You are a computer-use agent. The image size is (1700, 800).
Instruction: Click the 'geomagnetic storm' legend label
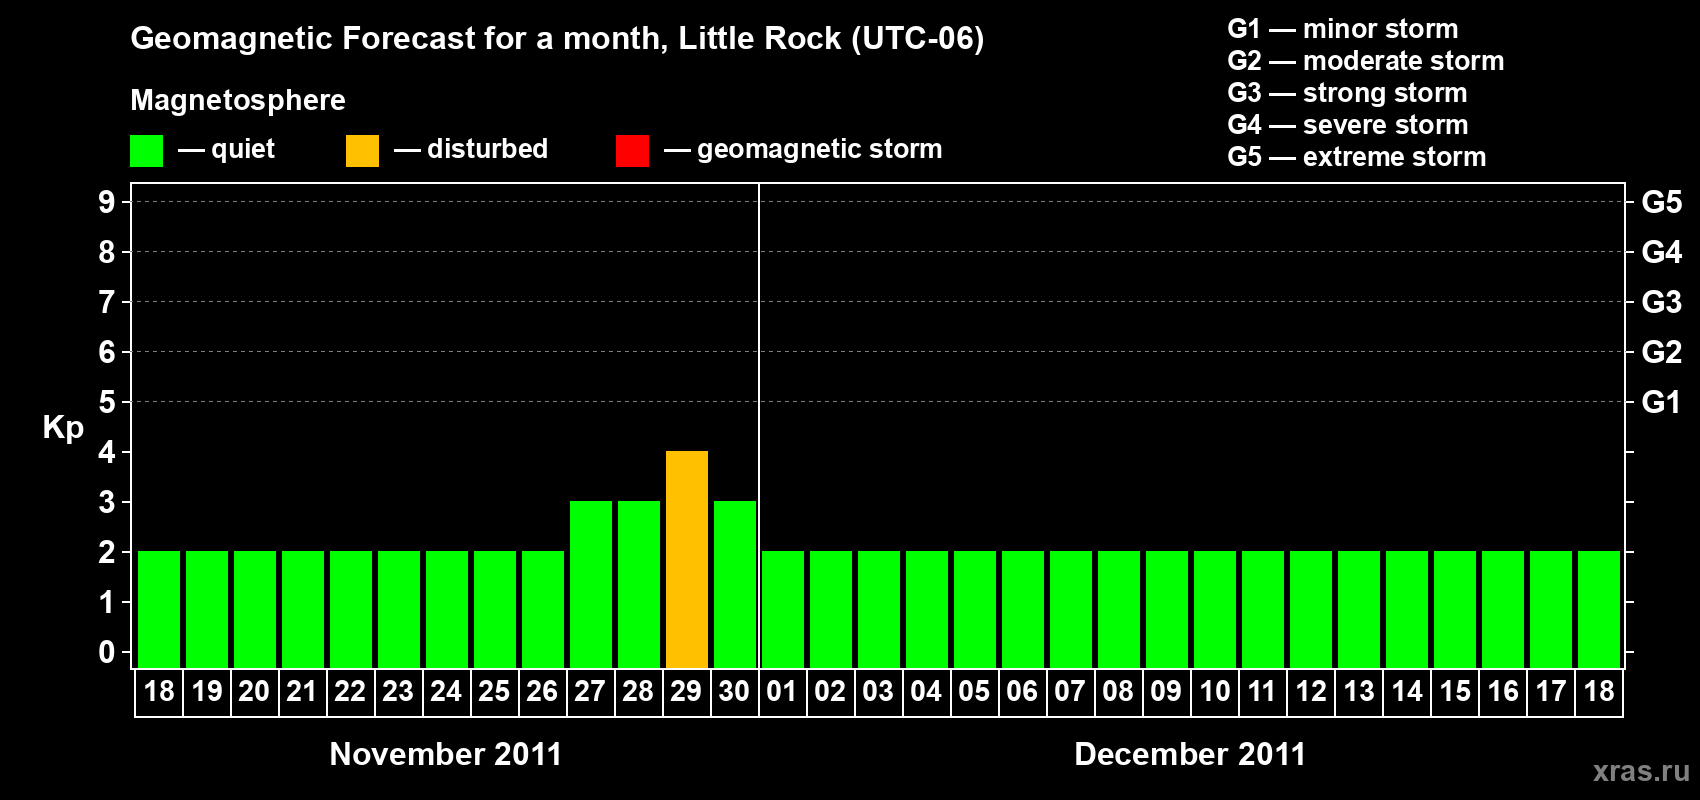(819, 149)
